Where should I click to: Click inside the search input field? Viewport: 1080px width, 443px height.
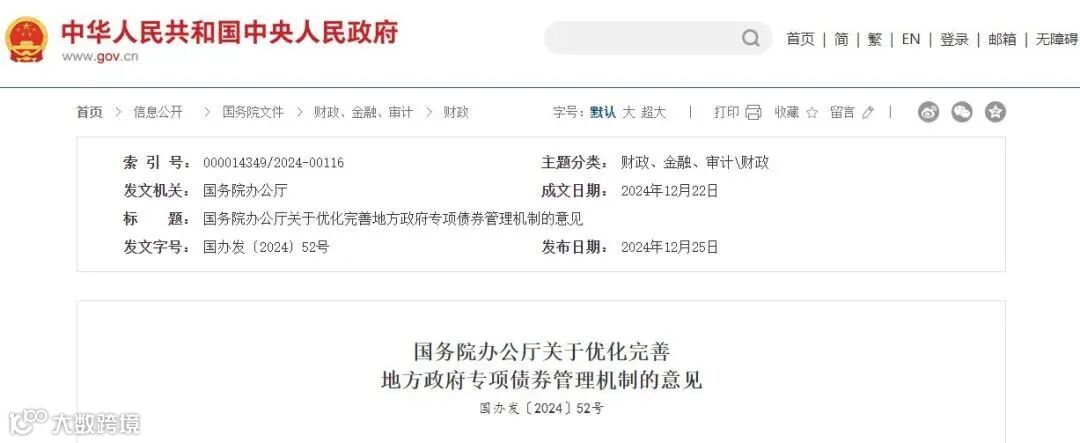pyautogui.click(x=643, y=38)
